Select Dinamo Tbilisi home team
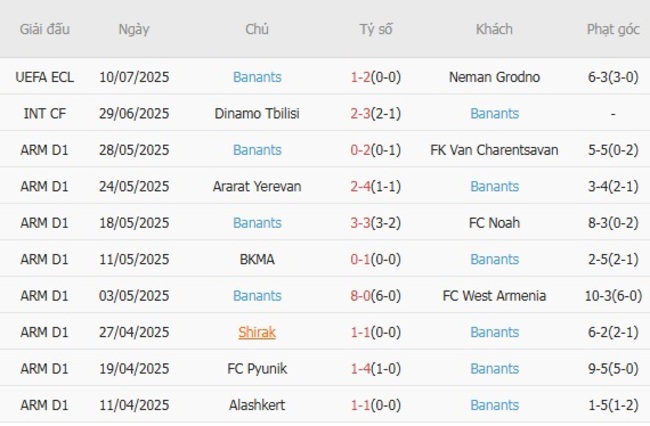This screenshot has width=650, height=426. pyautogui.click(x=257, y=114)
